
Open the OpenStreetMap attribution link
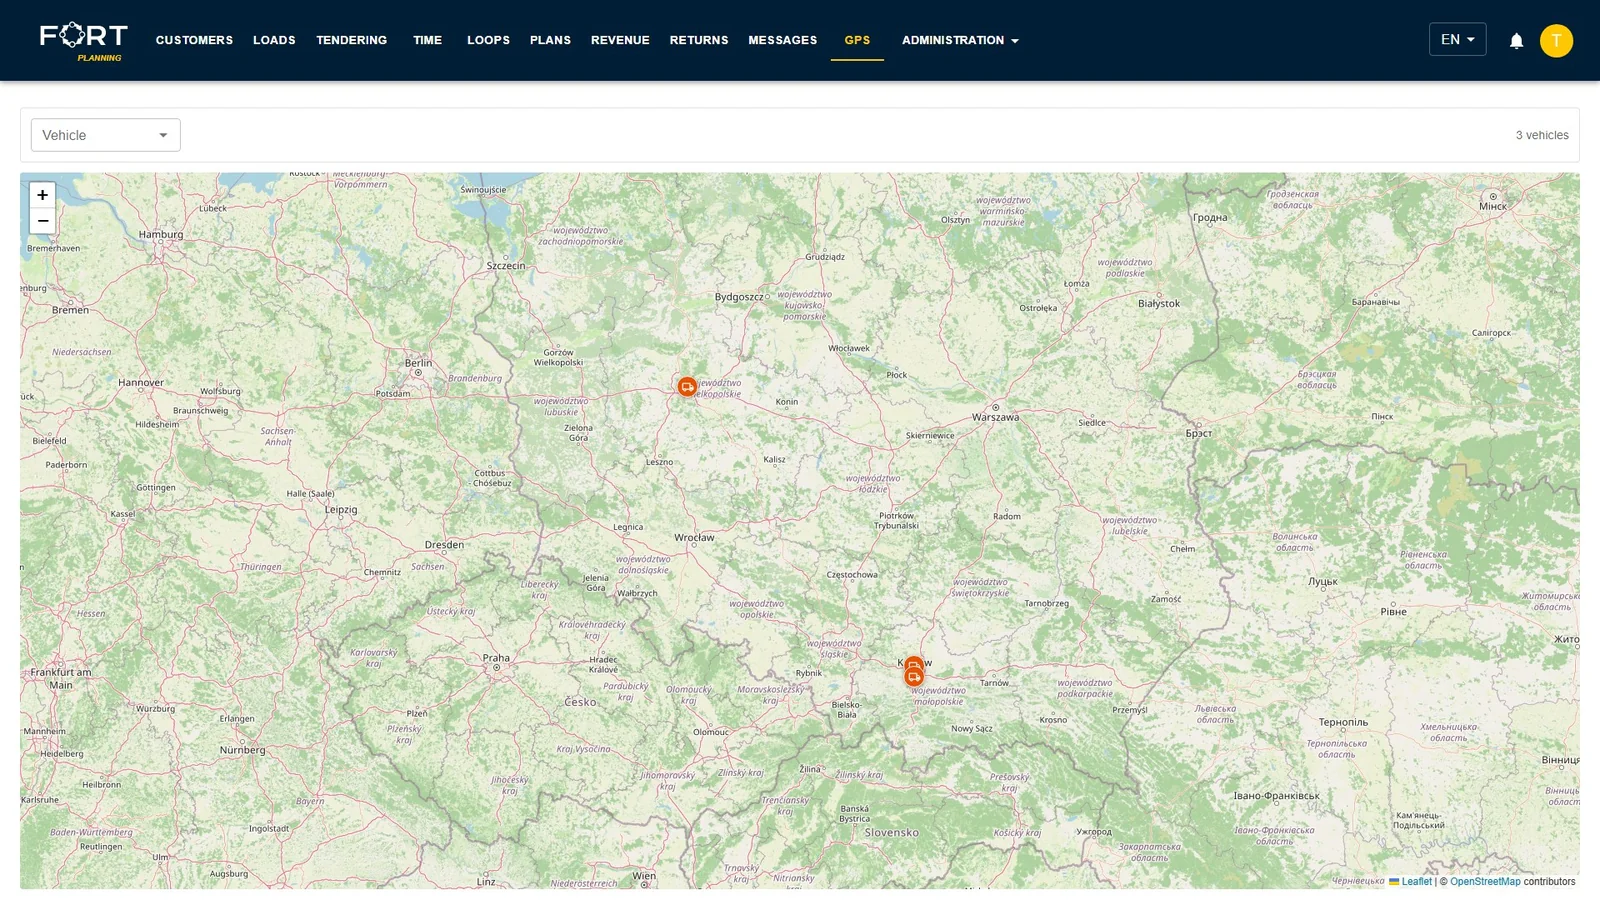[1485, 882]
